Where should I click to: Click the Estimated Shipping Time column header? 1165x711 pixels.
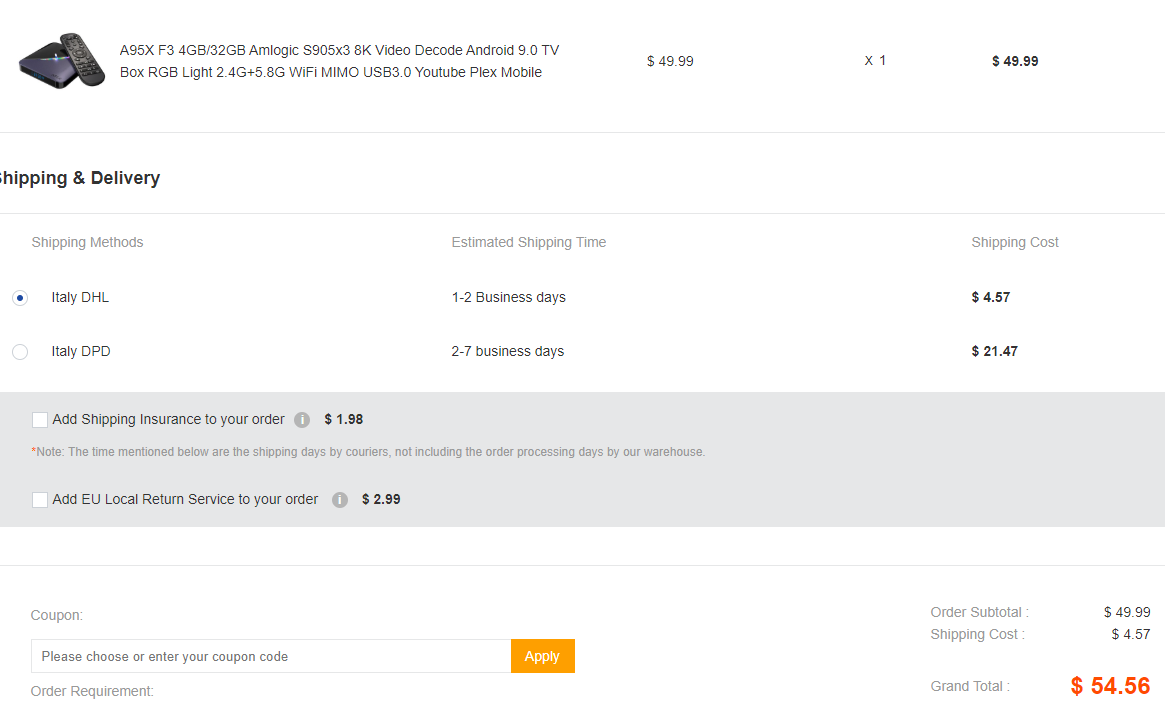[x=528, y=242]
